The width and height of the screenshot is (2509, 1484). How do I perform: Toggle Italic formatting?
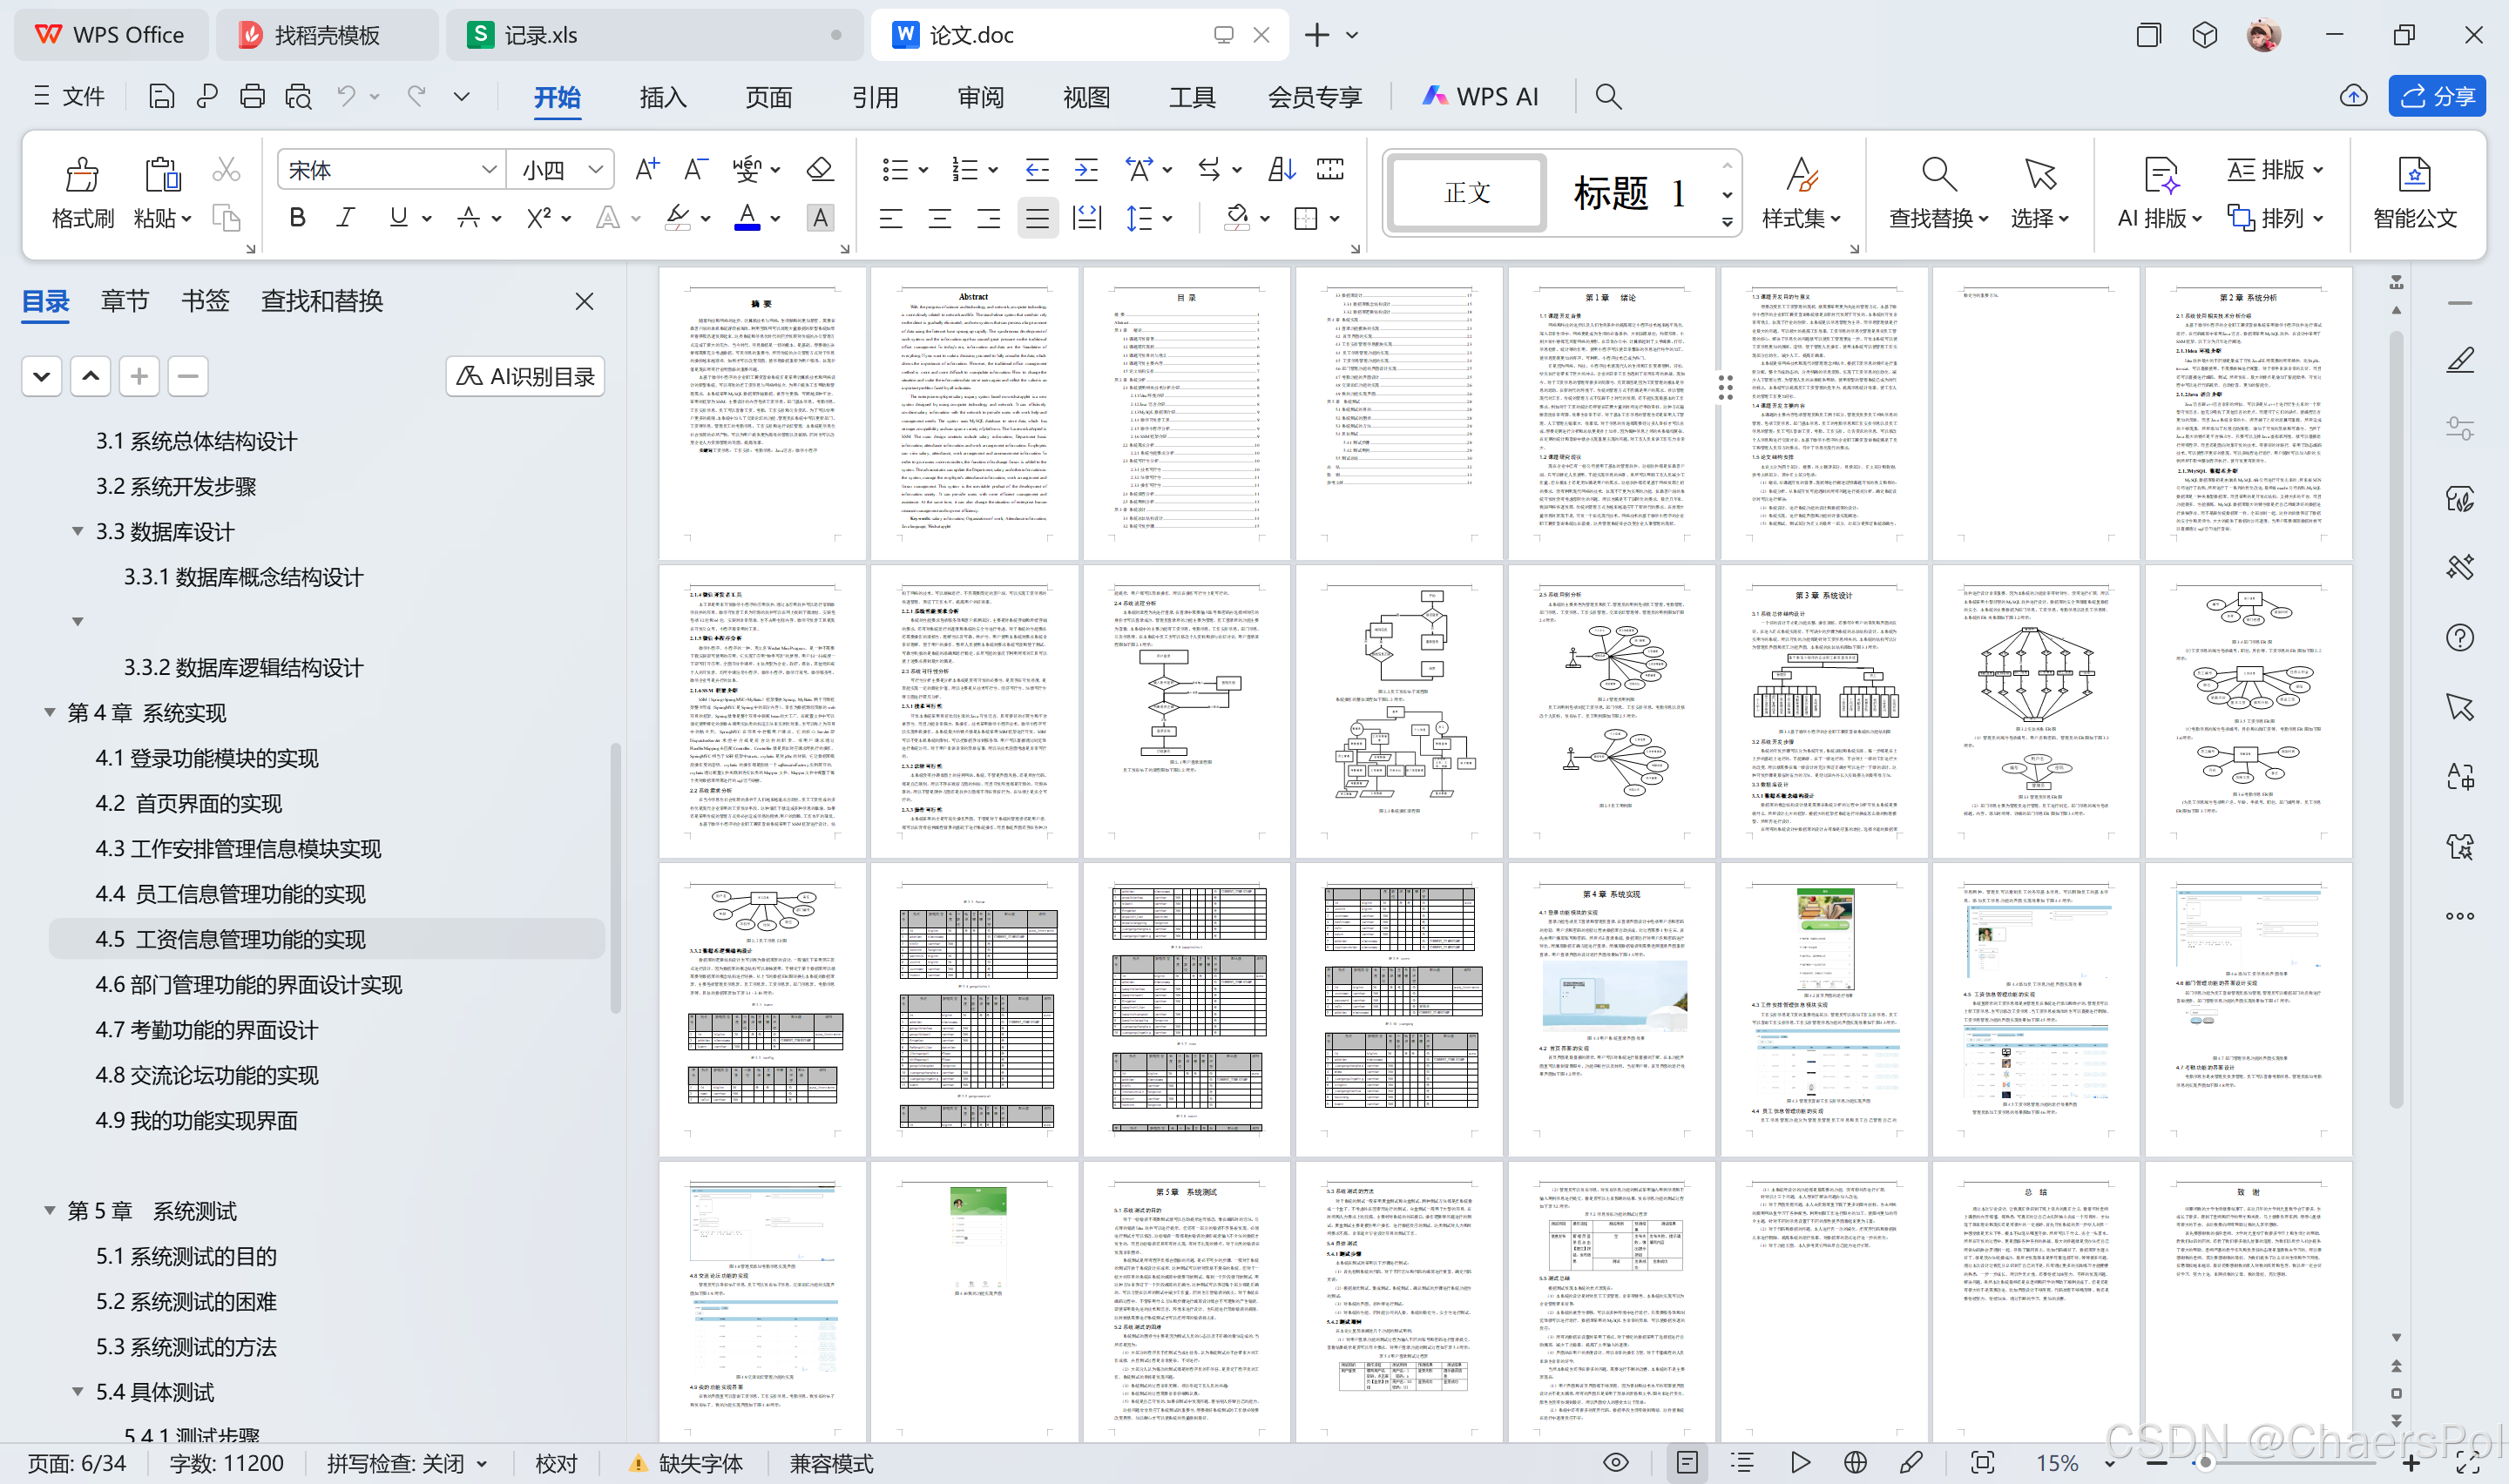click(x=346, y=218)
